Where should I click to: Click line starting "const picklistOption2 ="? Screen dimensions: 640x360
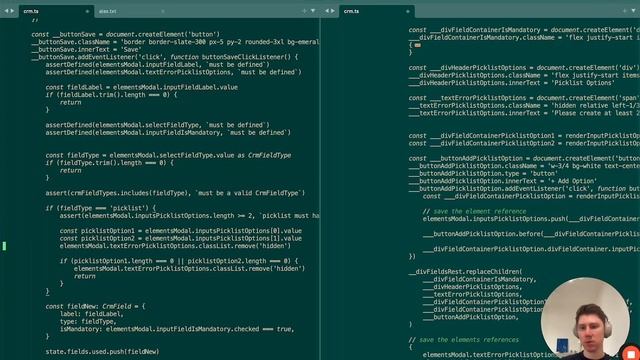[x=181, y=238]
